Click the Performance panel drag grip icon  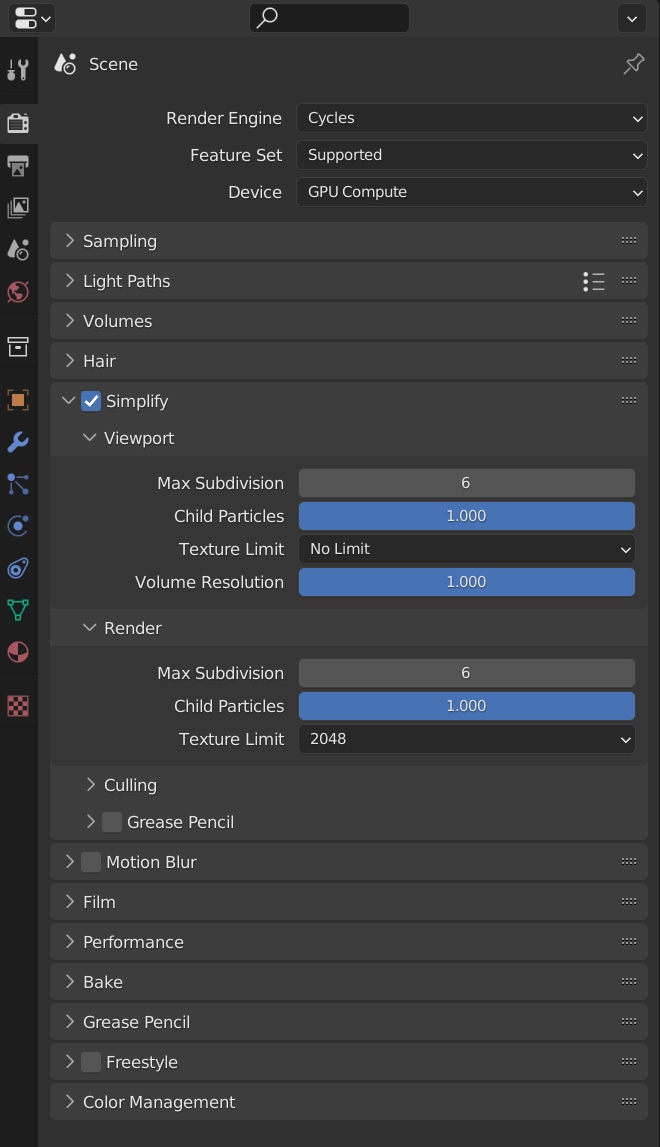click(x=629, y=941)
